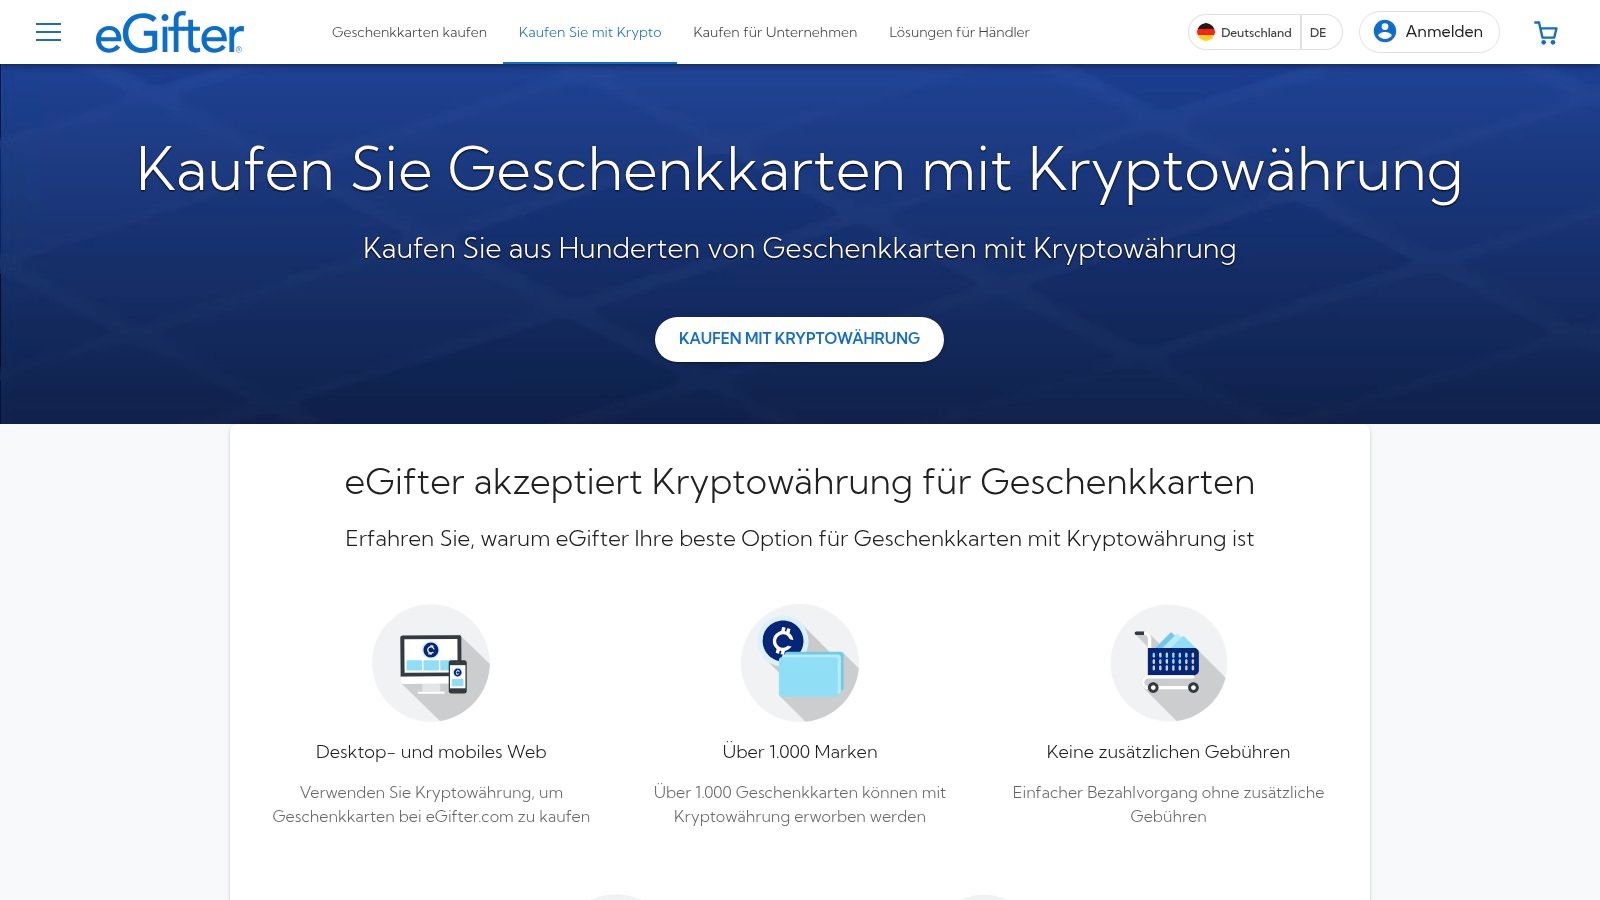Select Kaufen Sie mit Krypto tab
Viewport: 1600px width, 900px height.
pyautogui.click(x=590, y=32)
